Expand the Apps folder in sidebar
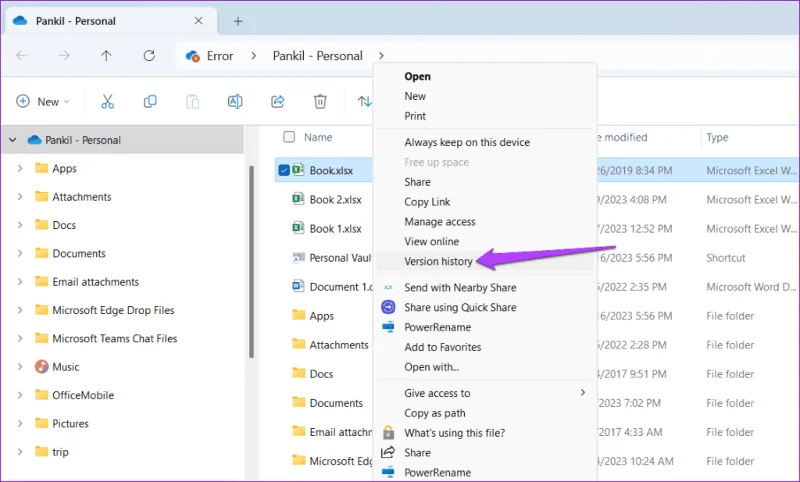This screenshot has height=482, width=800. pos(20,168)
